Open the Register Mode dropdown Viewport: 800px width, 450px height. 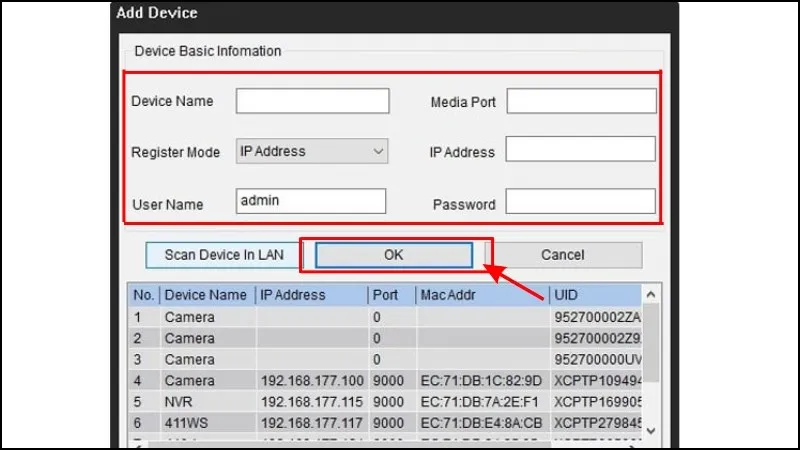click(312, 151)
